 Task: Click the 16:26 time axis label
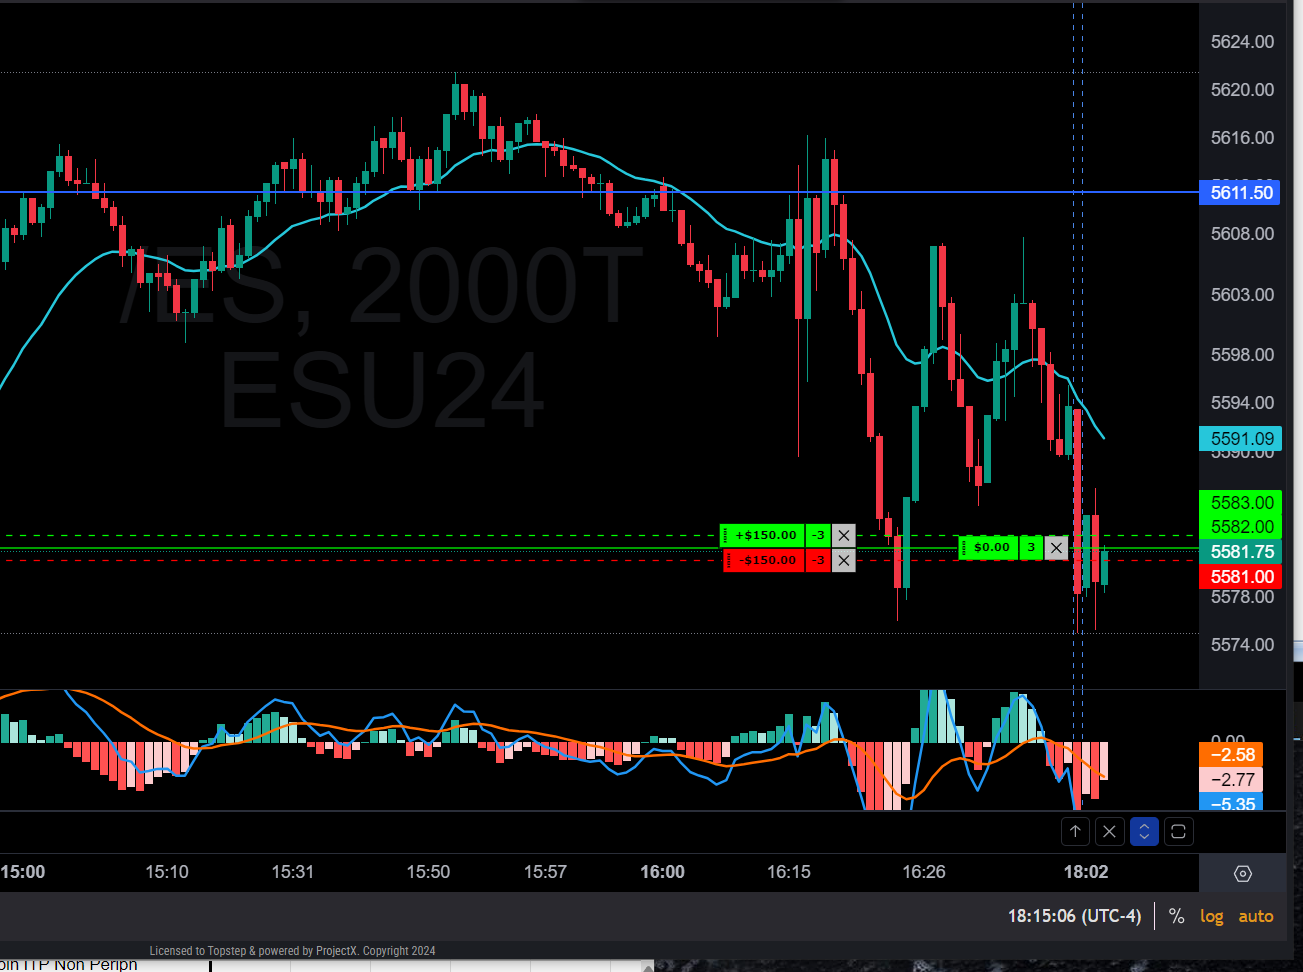[x=924, y=872]
